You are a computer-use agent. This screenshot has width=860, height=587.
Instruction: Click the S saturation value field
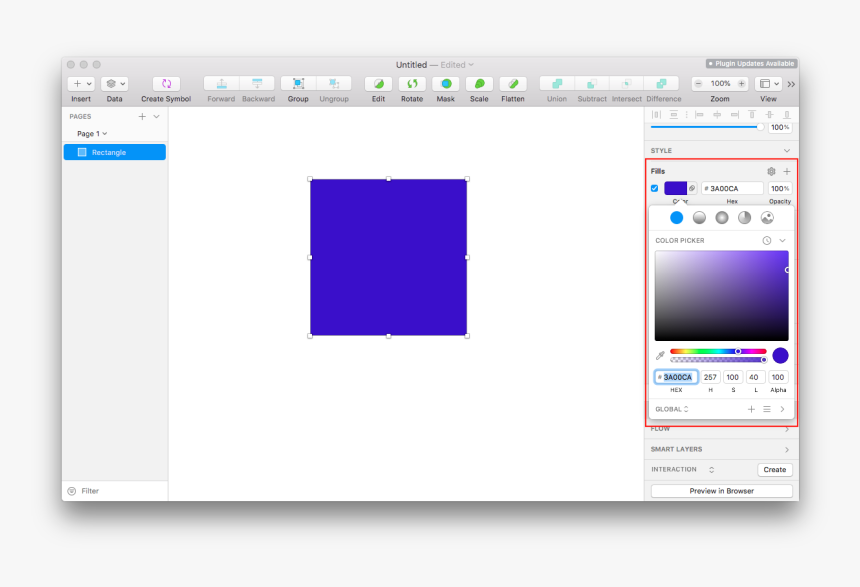click(x=733, y=377)
